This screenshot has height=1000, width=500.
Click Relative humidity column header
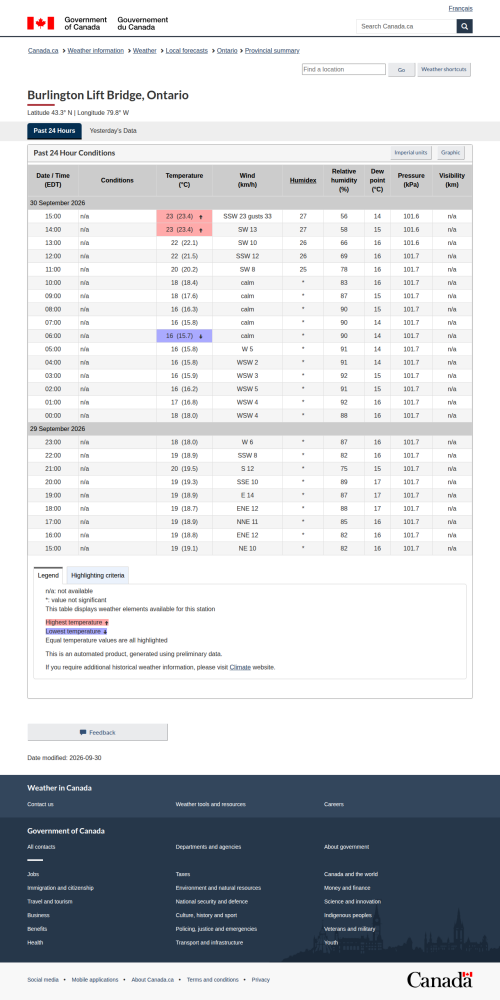pos(344,180)
